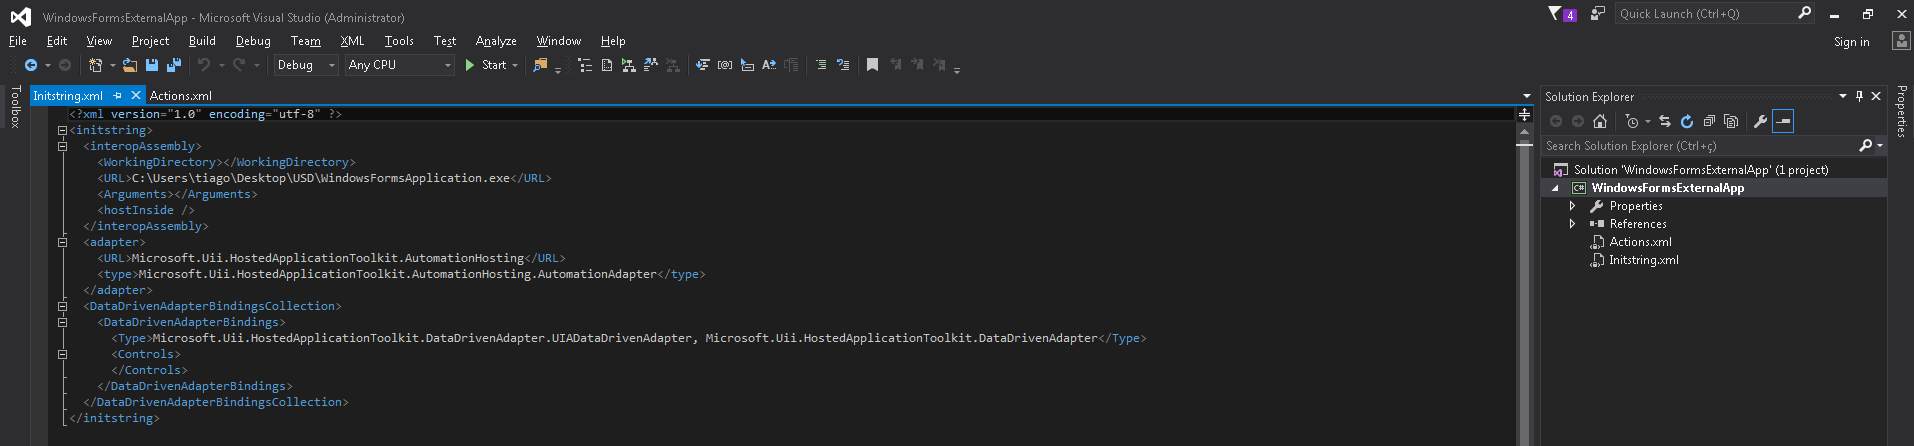Click the Undo icon in toolbar

point(204,65)
